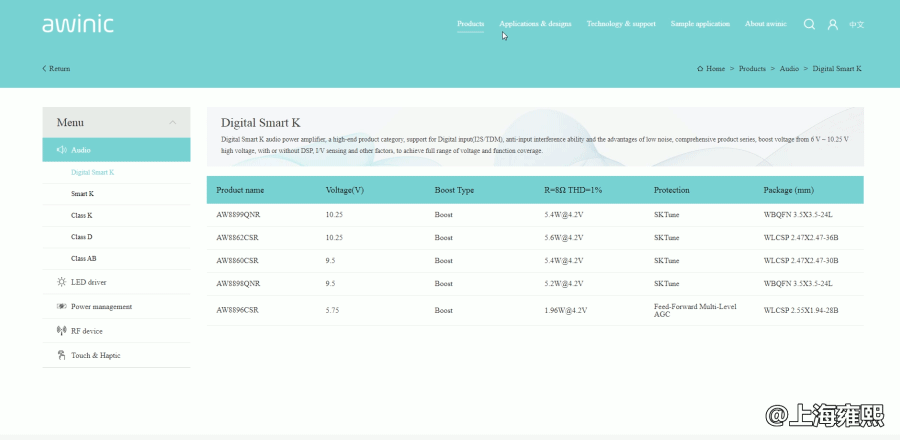Select Class AB in sidebar
The width and height of the screenshot is (900, 440).
84,259
